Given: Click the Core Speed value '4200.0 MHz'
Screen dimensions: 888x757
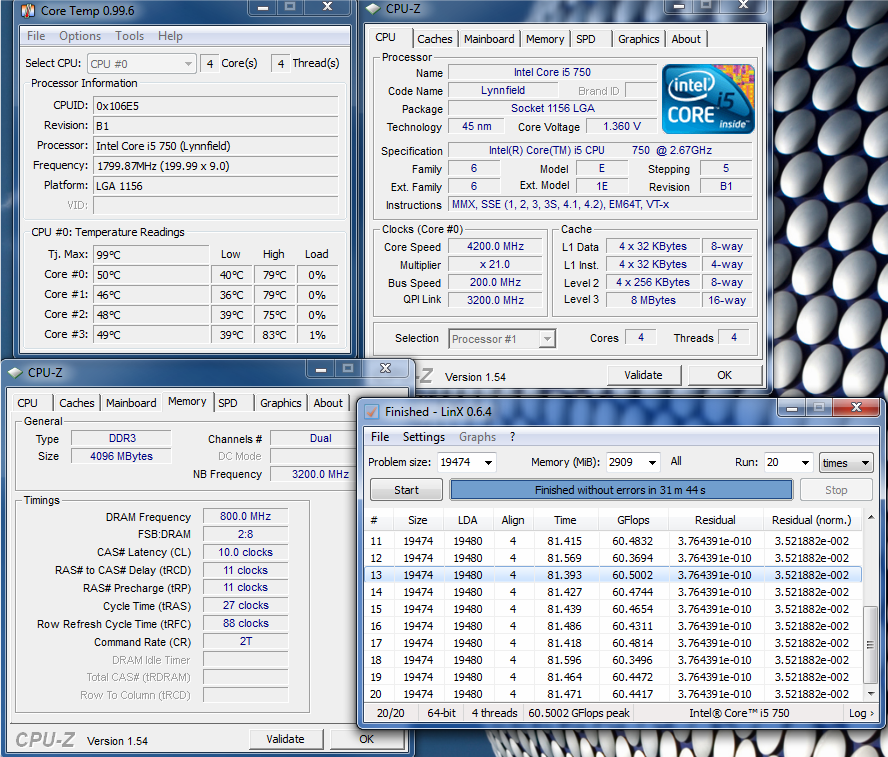Looking at the screenshot, I should tap(496, 246).
